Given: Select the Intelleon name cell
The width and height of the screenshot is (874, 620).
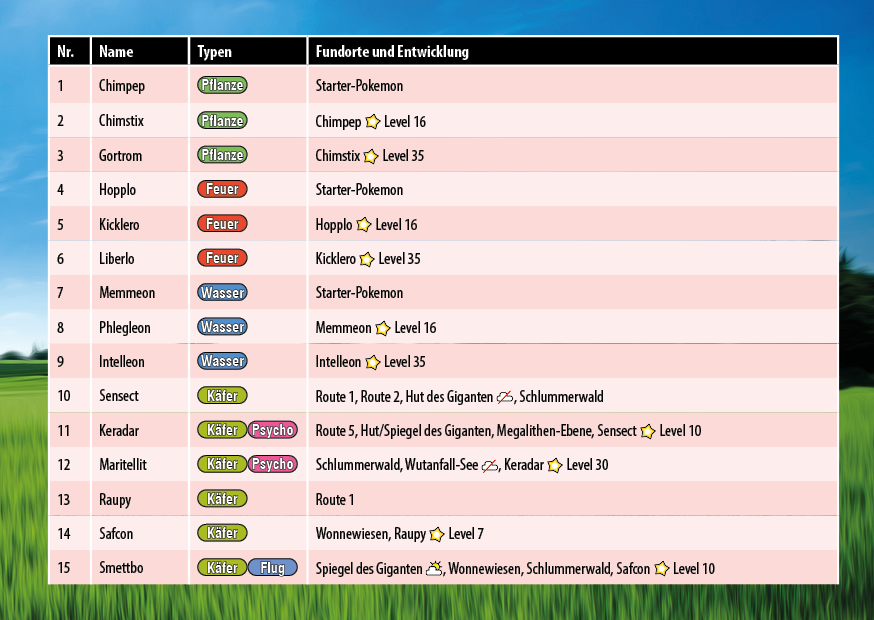Looking at the screenshot, I should [x=122, y=362].
